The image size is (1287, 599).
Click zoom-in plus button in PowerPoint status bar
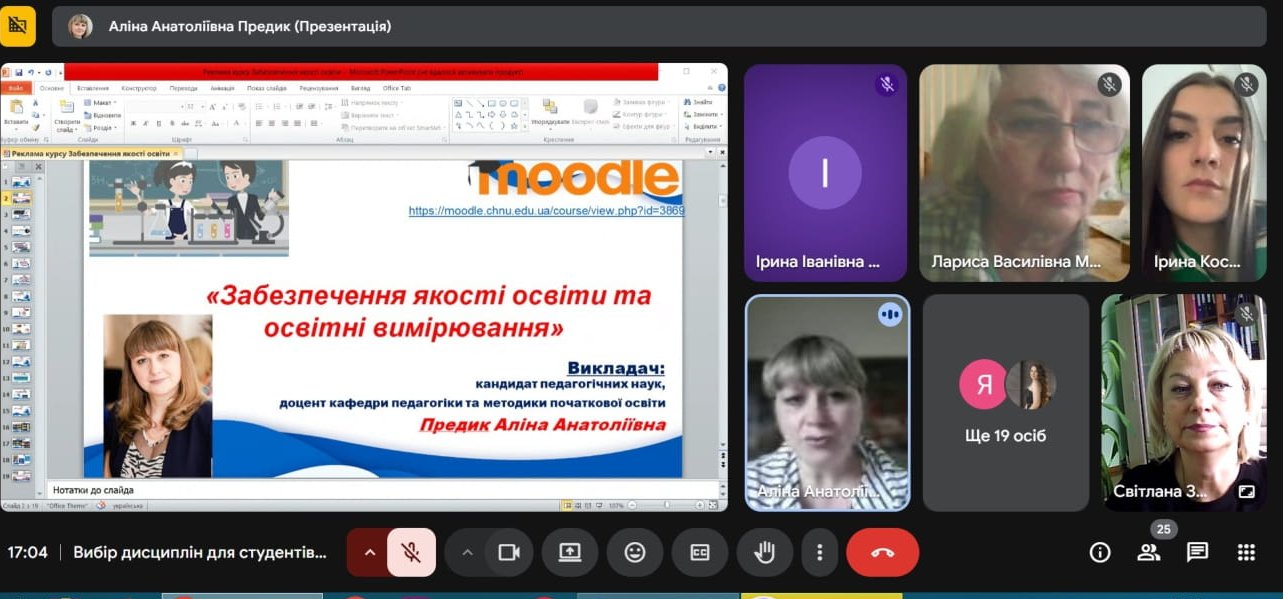[699, 505]
